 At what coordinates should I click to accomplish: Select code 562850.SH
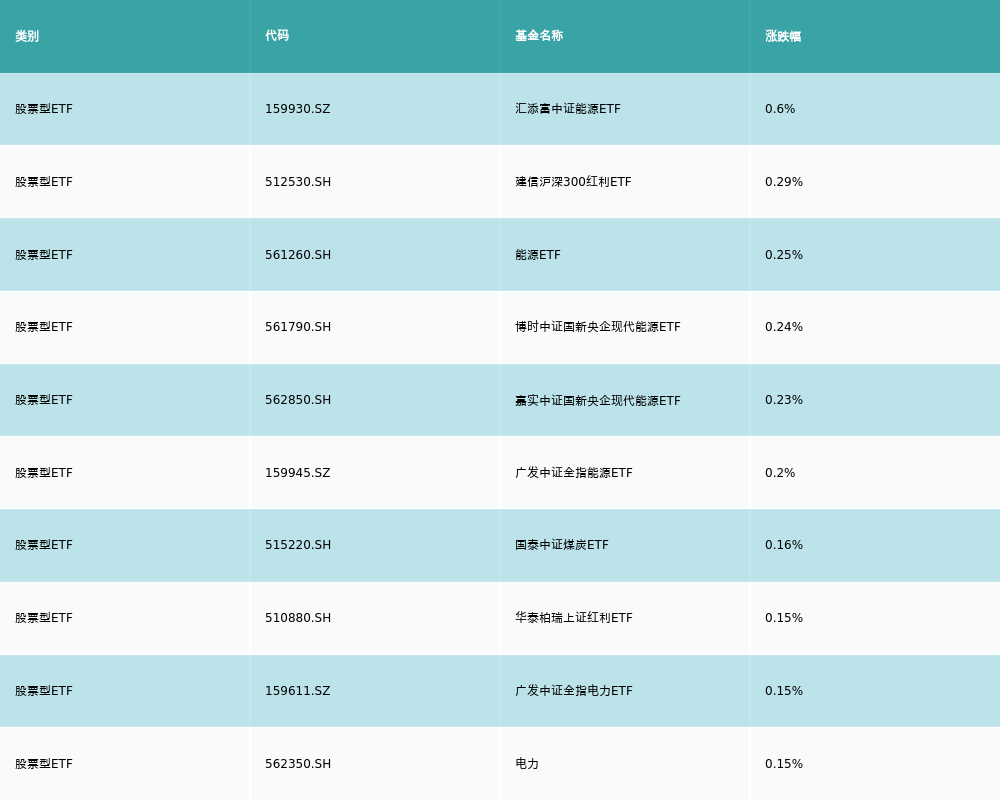pos(298,400)
